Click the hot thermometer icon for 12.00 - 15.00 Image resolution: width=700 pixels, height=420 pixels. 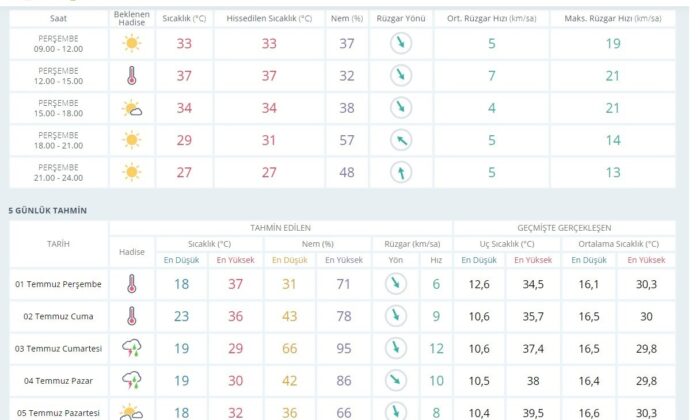pos(132,76)
